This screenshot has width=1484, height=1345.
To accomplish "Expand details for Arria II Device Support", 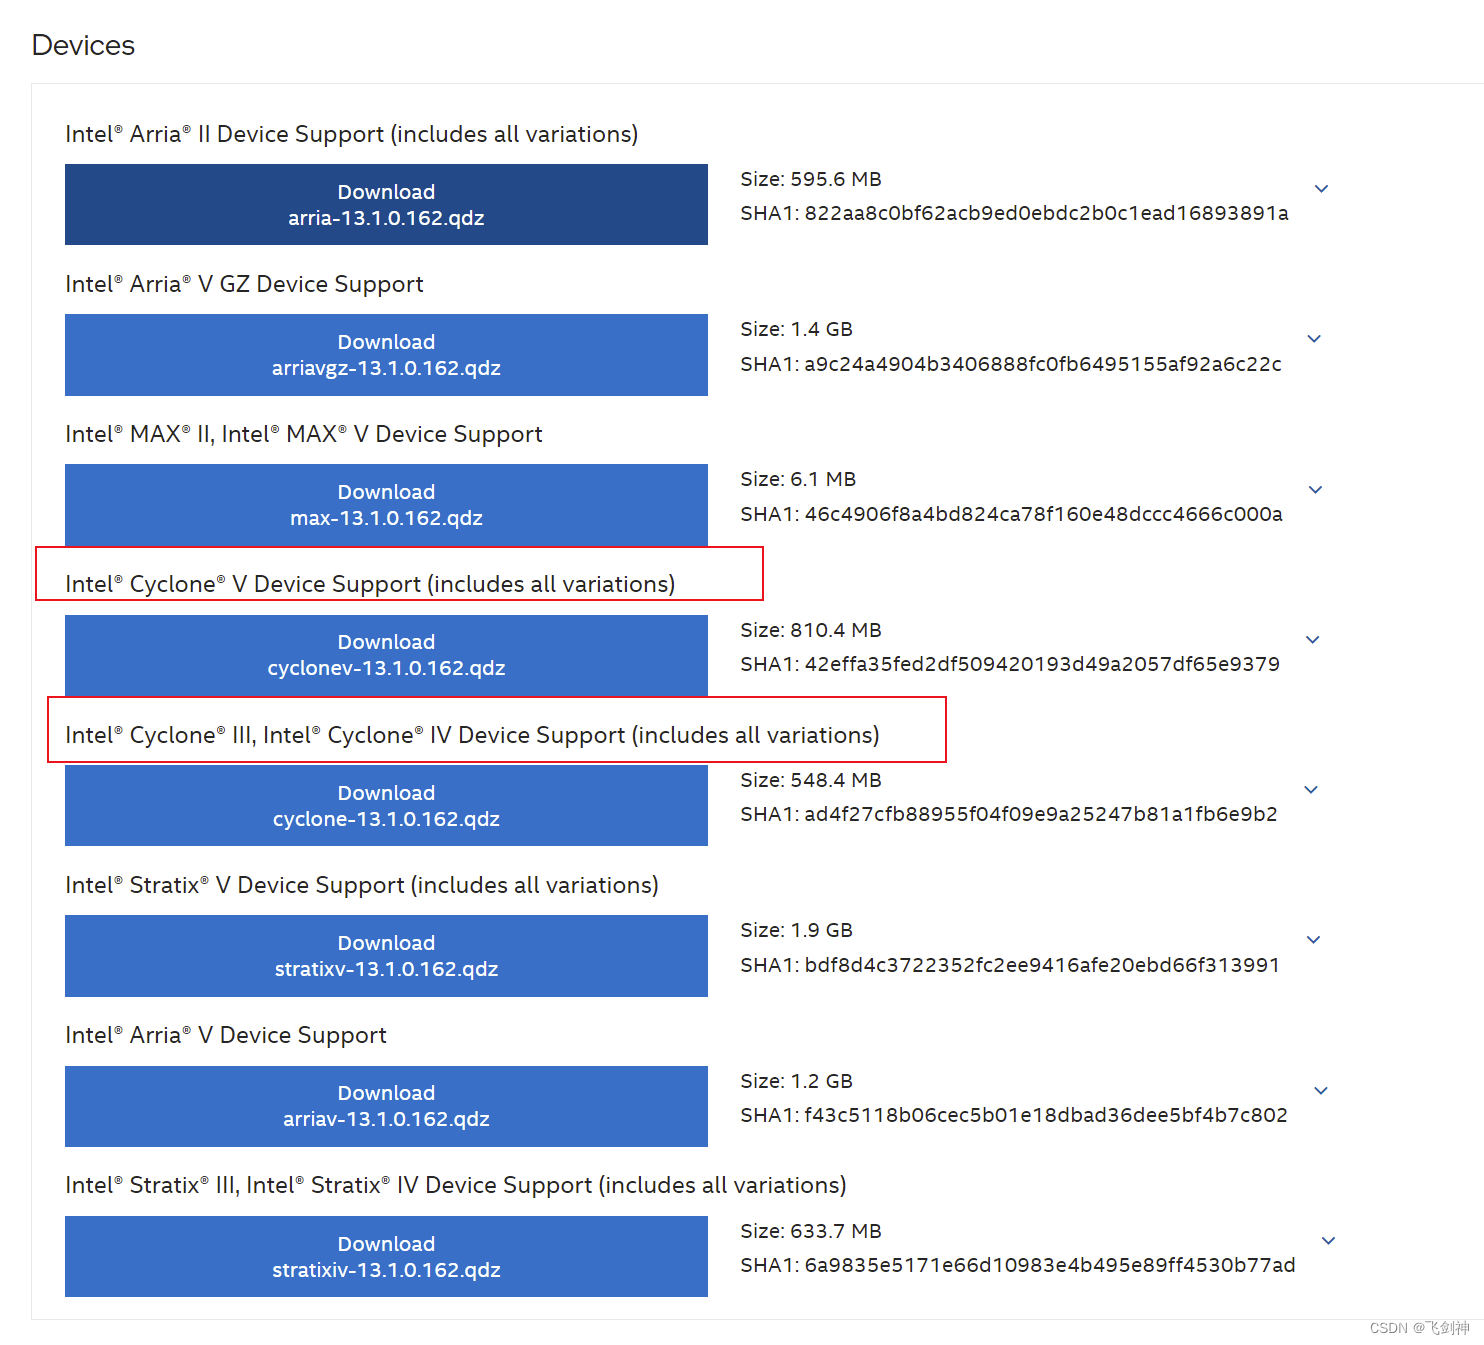I will click(1321, 188).
